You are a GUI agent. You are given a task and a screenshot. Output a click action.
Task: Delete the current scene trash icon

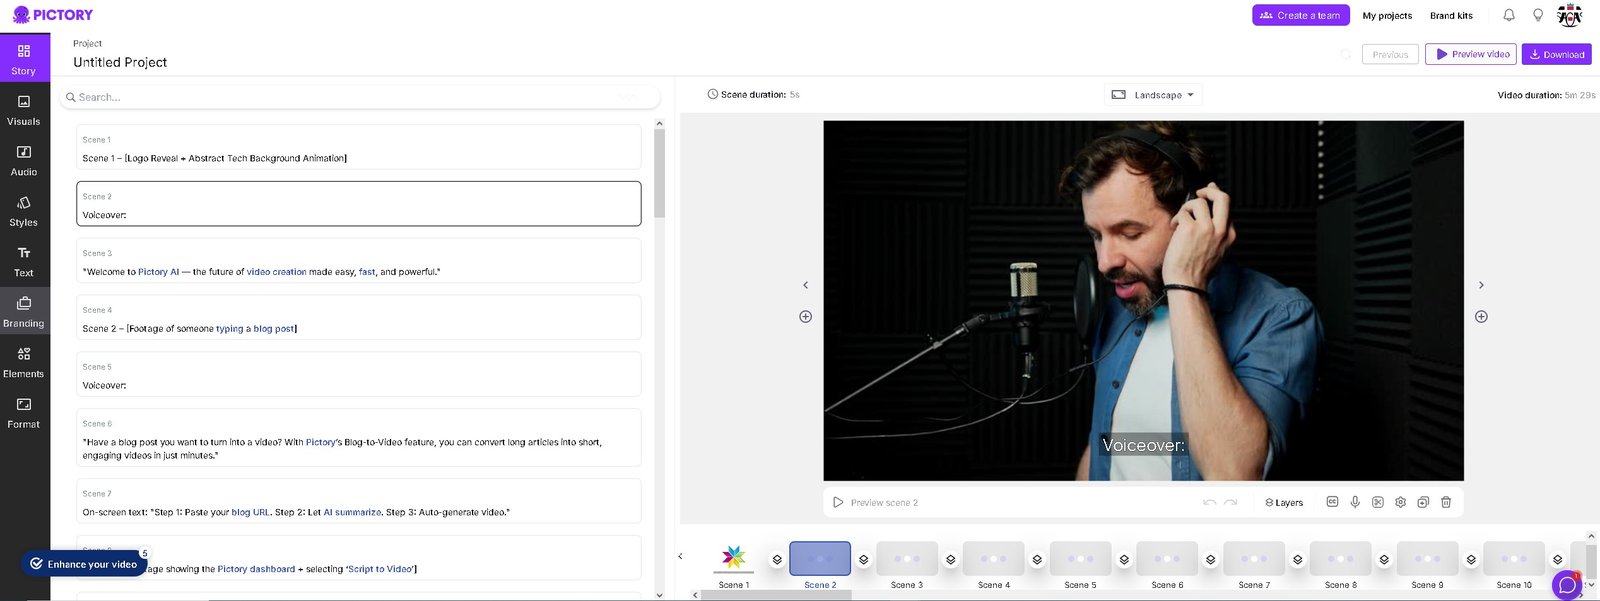(x=1446, y=502)
